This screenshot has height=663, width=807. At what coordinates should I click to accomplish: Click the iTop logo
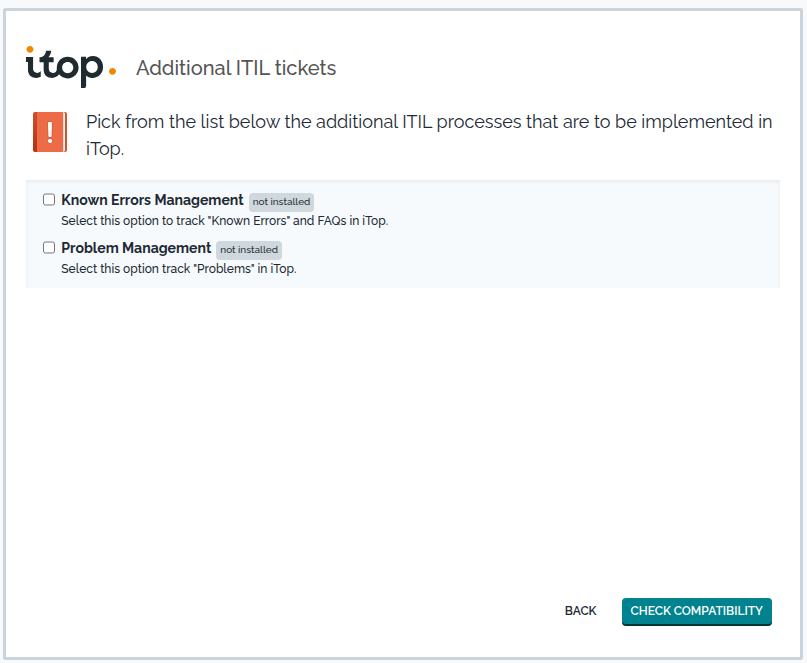pos(71,67)
